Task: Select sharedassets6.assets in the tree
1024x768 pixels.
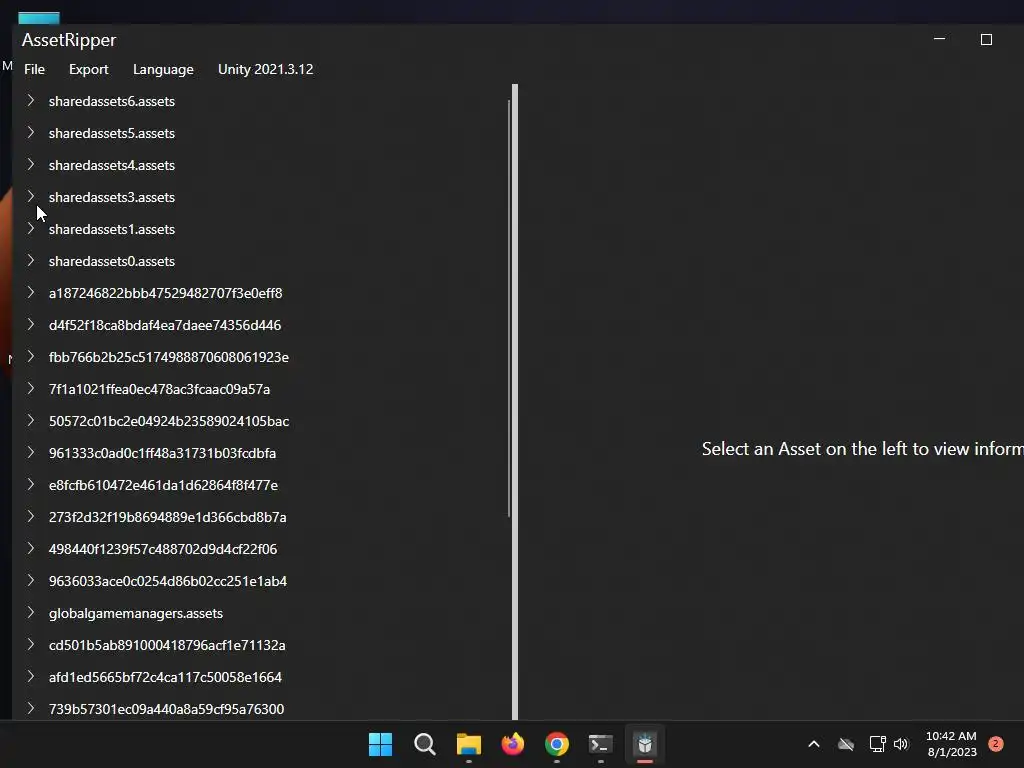Action: coord(112,101)
